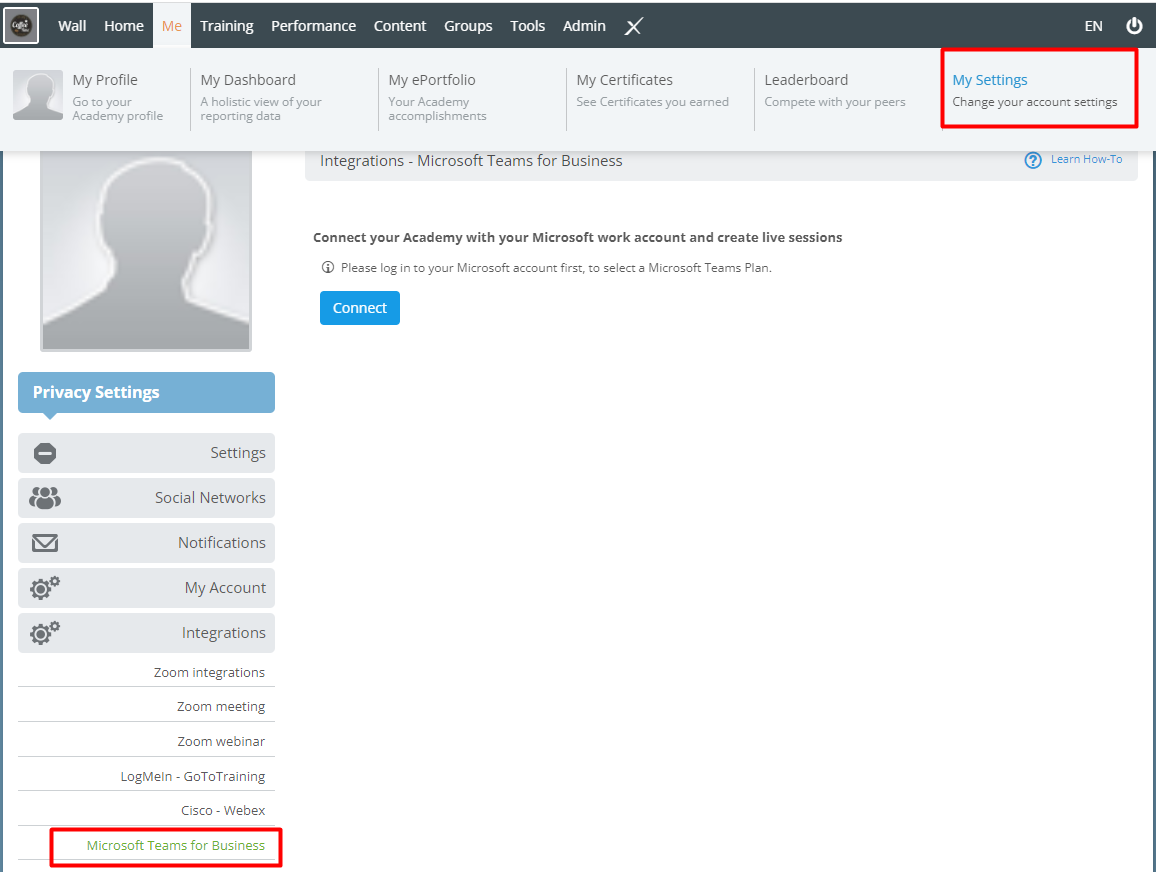Select Zoom webinar integration
The image size is (1156, 872).
point(221,742)
